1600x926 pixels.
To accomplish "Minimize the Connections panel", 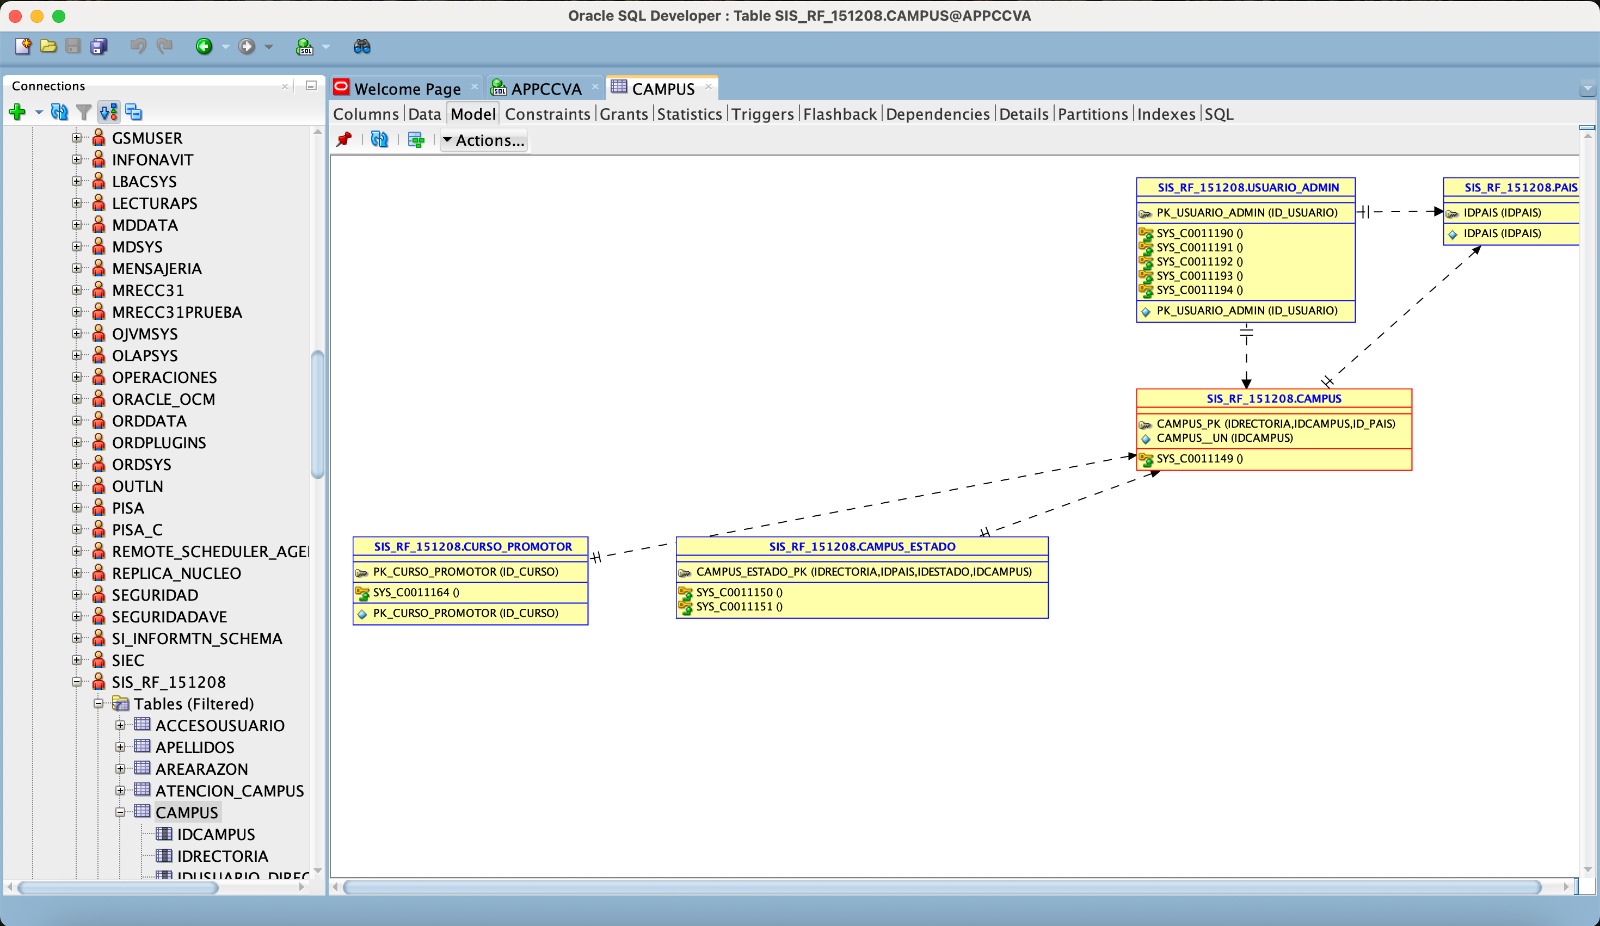I will point(311,86).
